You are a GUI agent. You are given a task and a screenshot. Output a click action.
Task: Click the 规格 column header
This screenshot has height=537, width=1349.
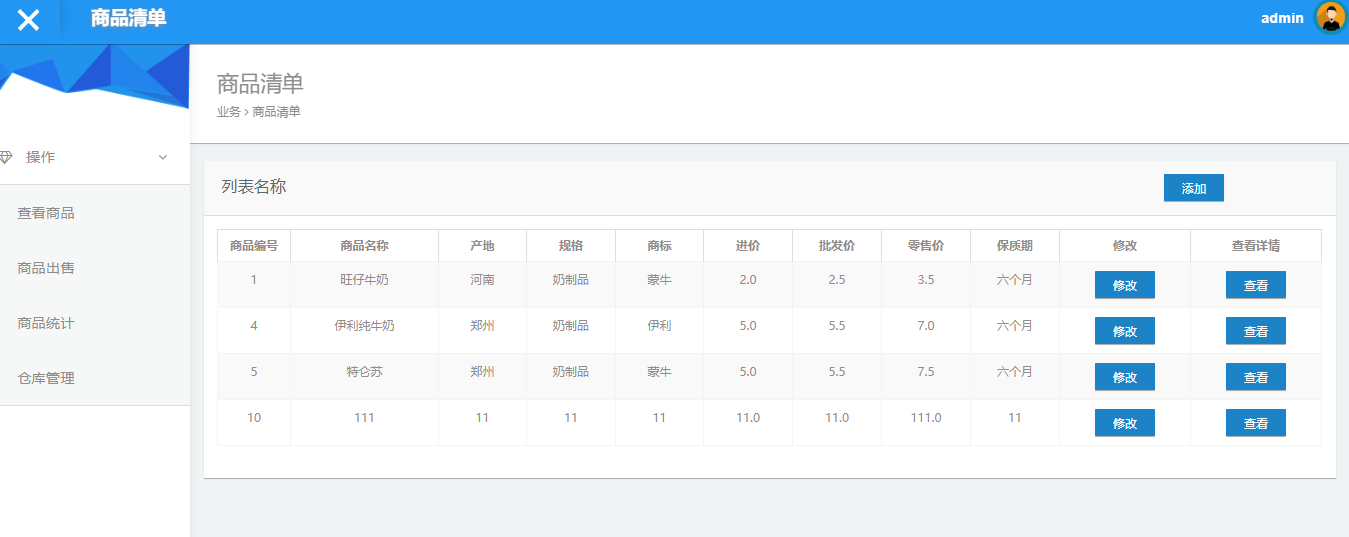click(570, 246)
